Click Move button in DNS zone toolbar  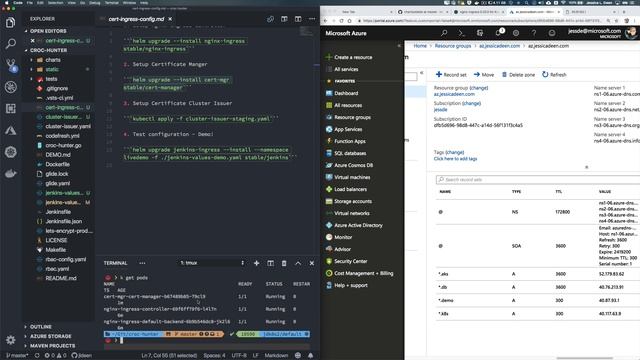[484, 75]
